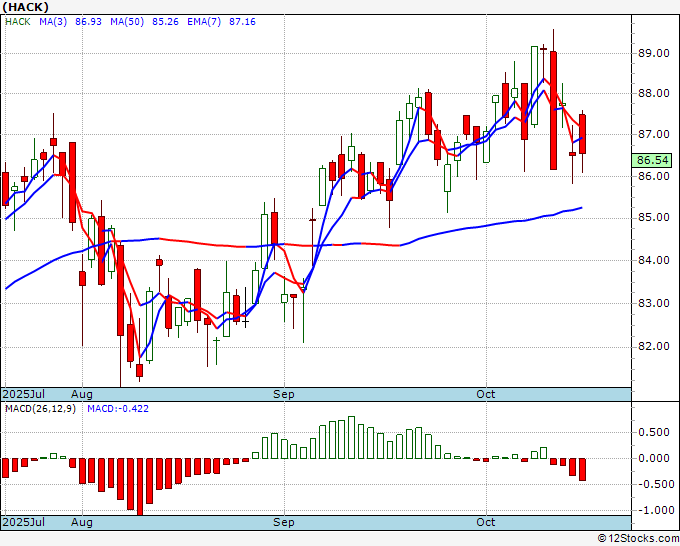Click the 82.00 price axis label

(x=653, y=346)
